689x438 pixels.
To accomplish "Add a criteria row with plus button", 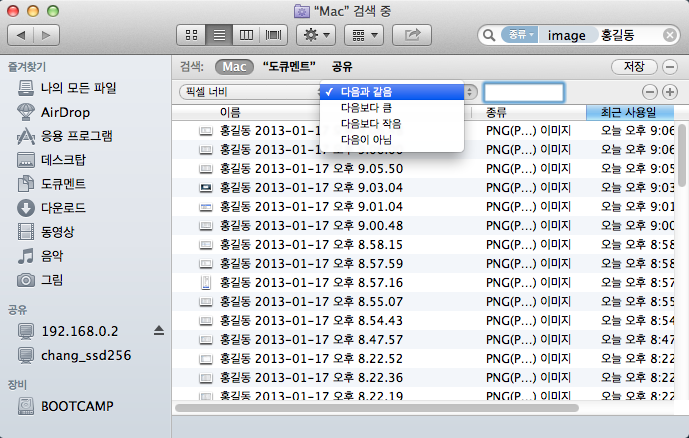I will pos(670,92).
